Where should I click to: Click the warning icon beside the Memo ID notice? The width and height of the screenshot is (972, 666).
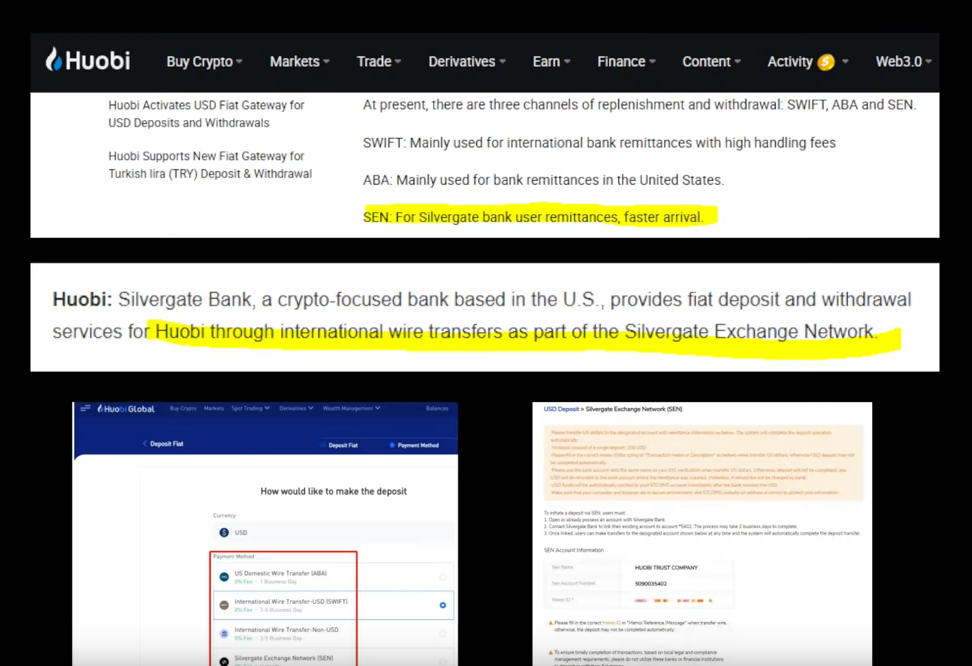point(550,623)
